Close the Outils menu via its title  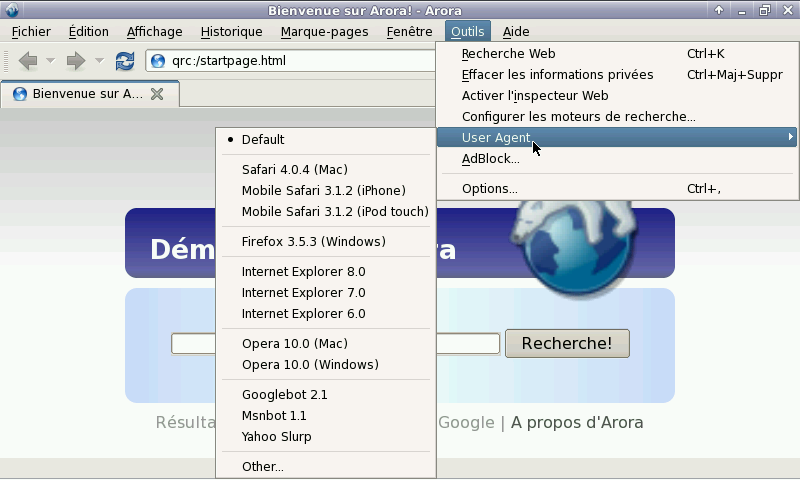[467, 32]
